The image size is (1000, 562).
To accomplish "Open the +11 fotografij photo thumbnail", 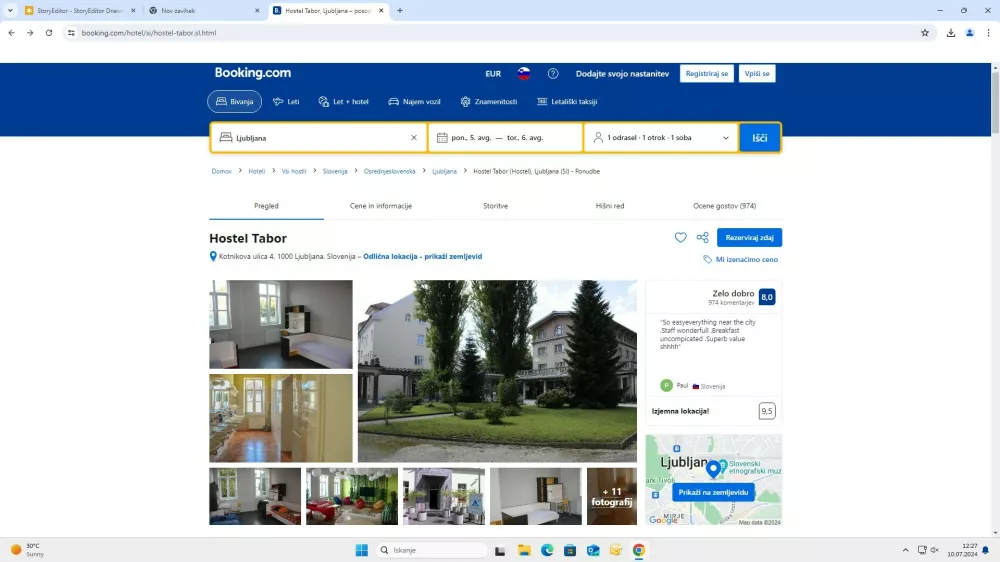I will (611, 496).
